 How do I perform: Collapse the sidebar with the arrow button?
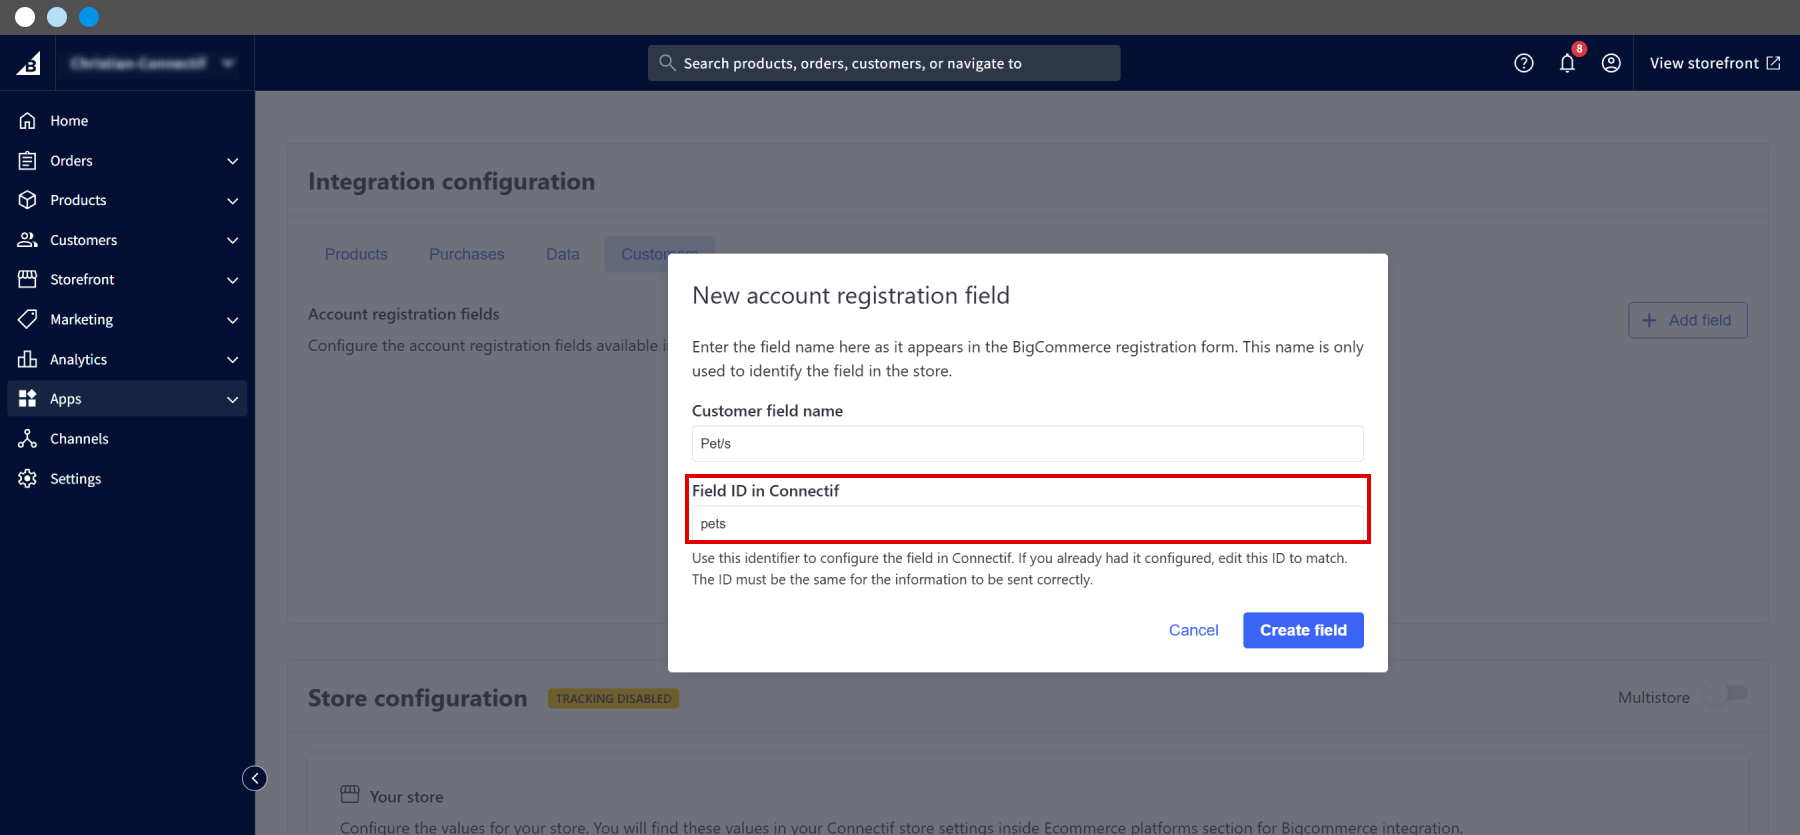[x=255, y=778]
